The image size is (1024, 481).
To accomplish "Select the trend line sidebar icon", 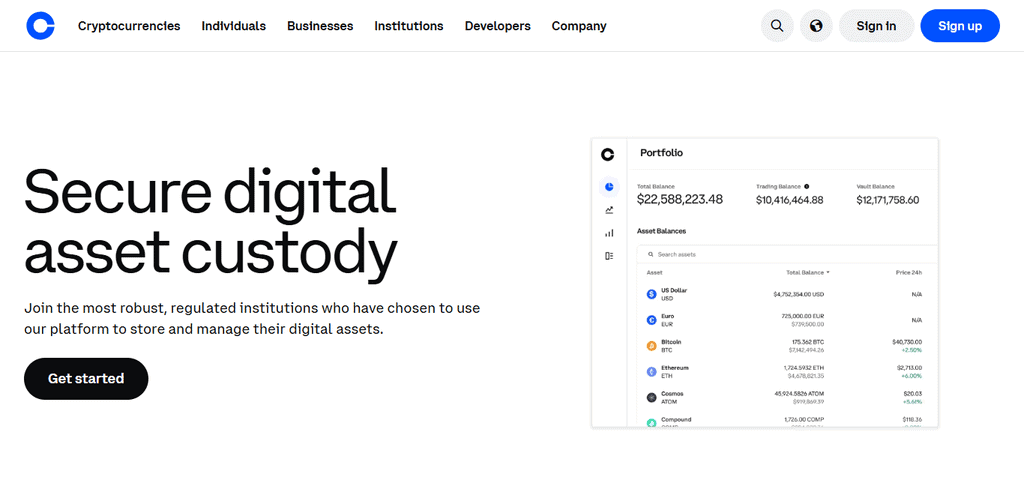I will (x=609, y=210).
